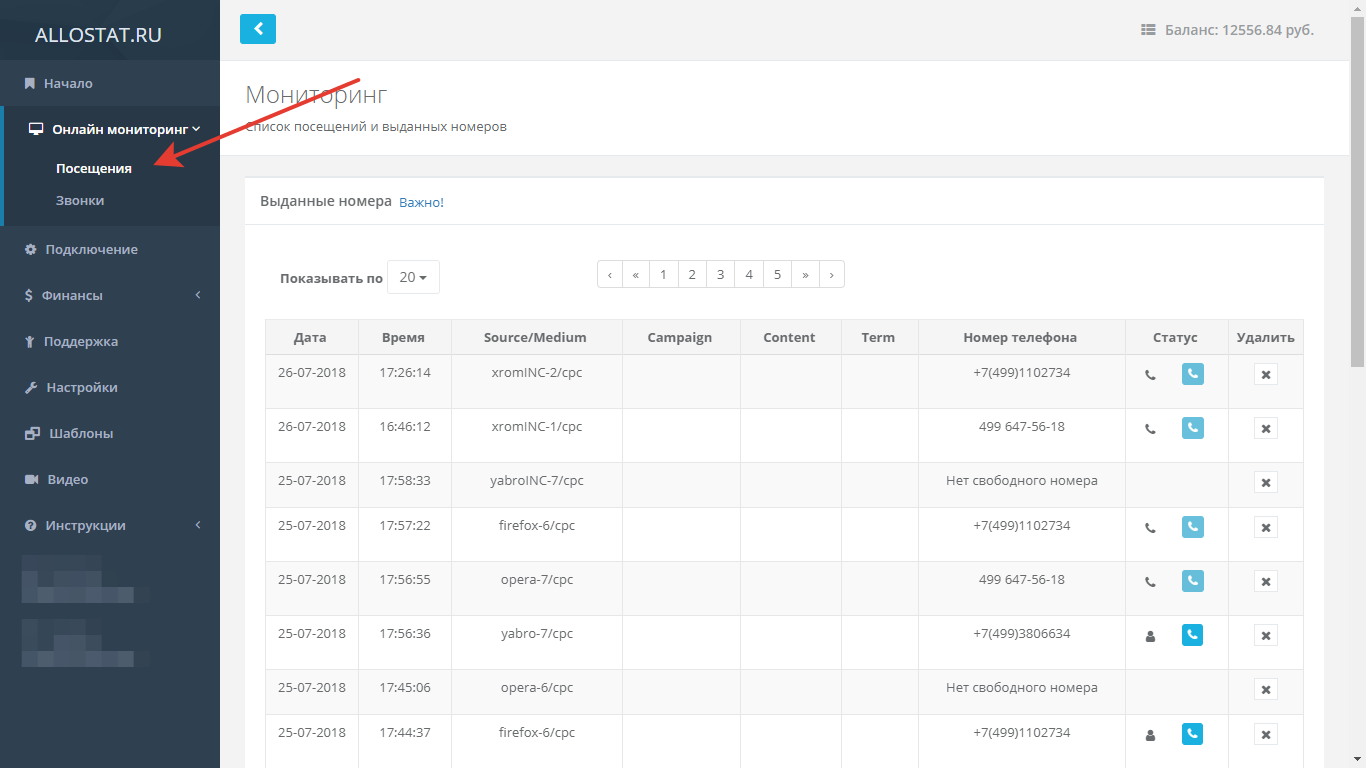Screen dimensions: 1366x768
Task: Click the balance list icon in header
Action: click(x=1148, y=30)
